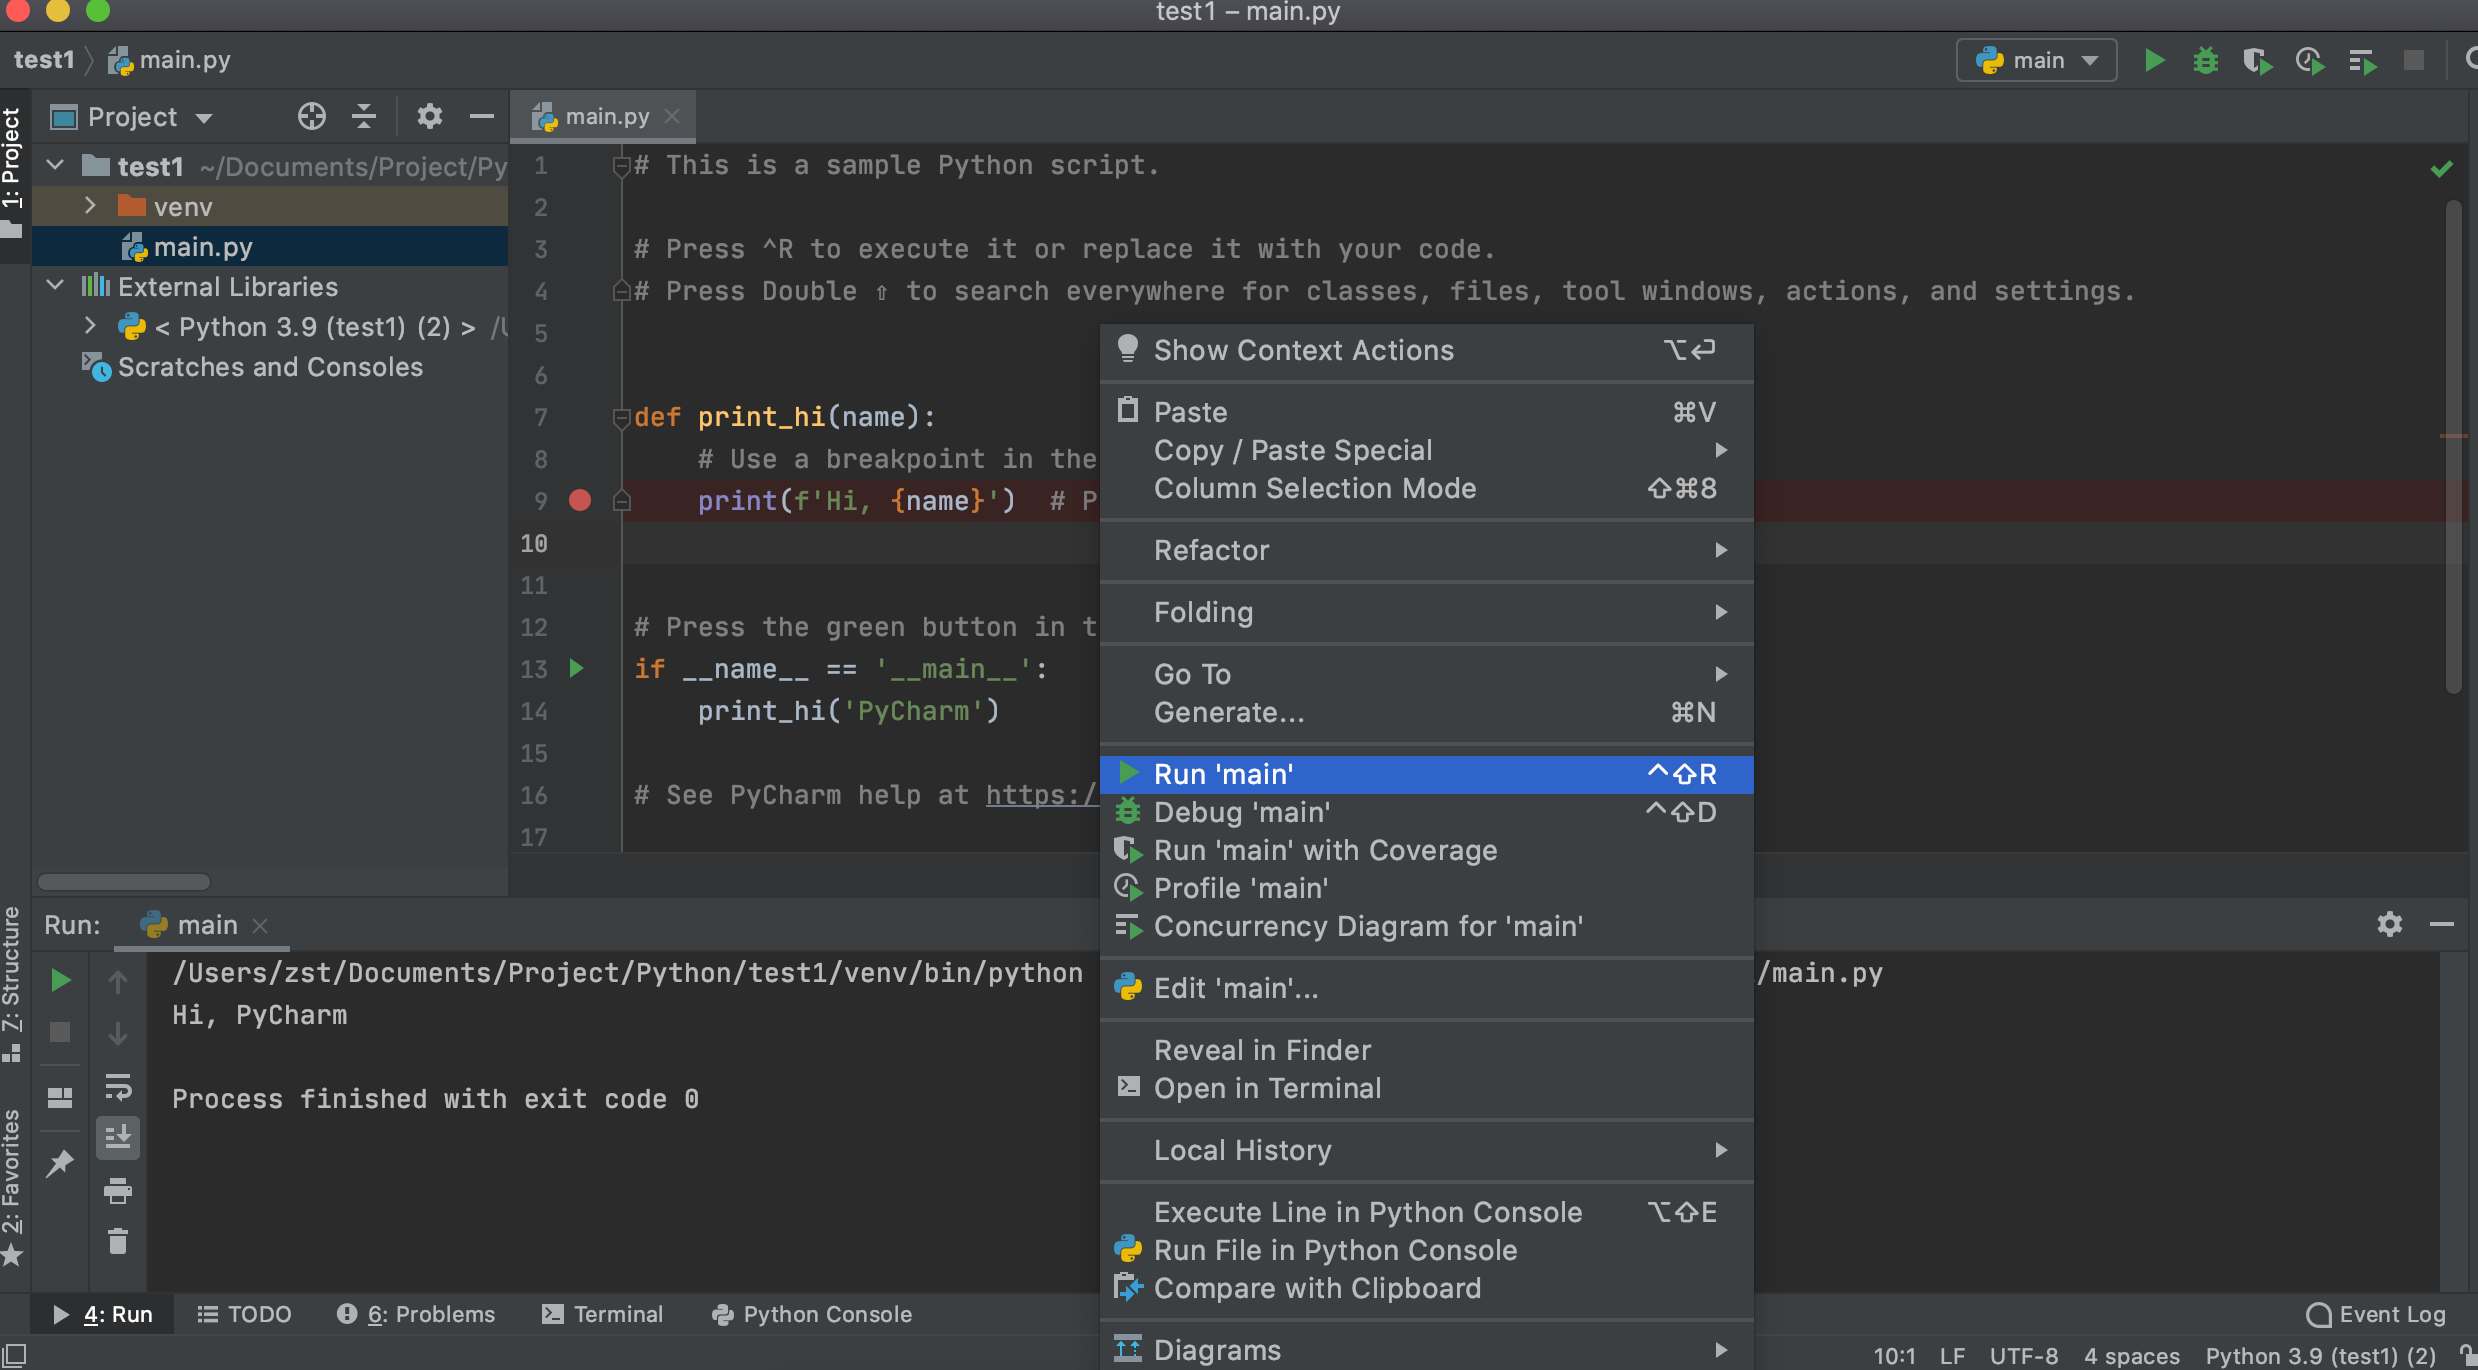Click the Run panel trash clear-all icon
The width and height of the screenshot is (2478, 1370).
pyautogui.click(x=118, y=1241)
